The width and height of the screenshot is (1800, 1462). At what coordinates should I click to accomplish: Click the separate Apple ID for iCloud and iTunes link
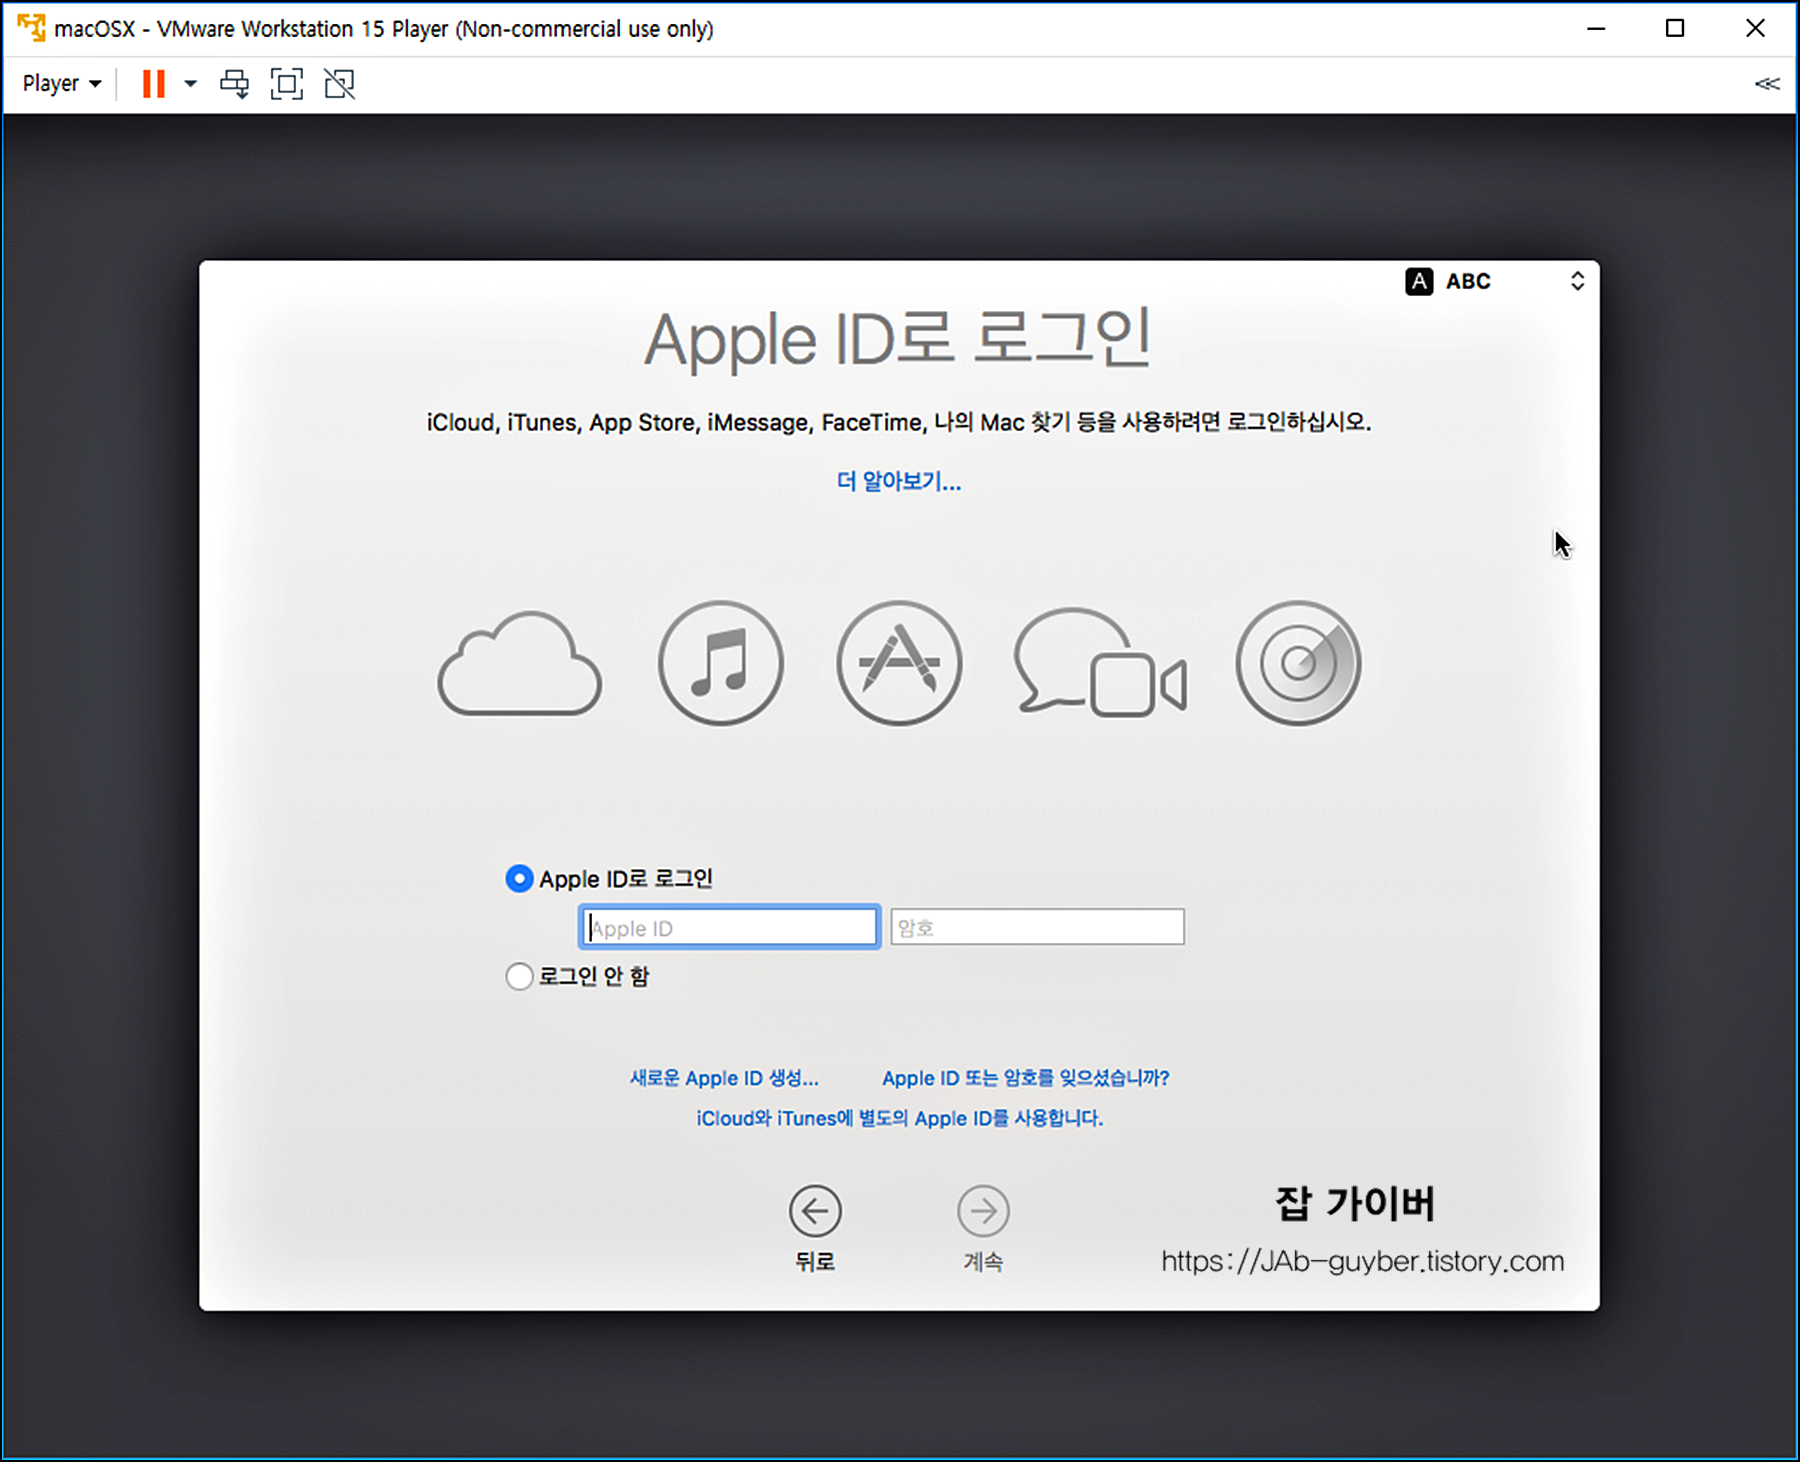(899, 1118)
